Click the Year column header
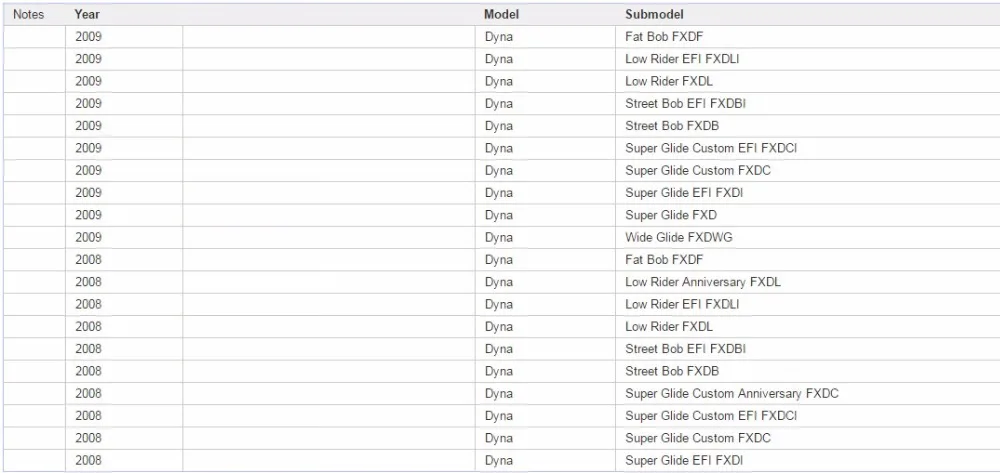This screenshot has height=473, width=1000. coord(87,14)
